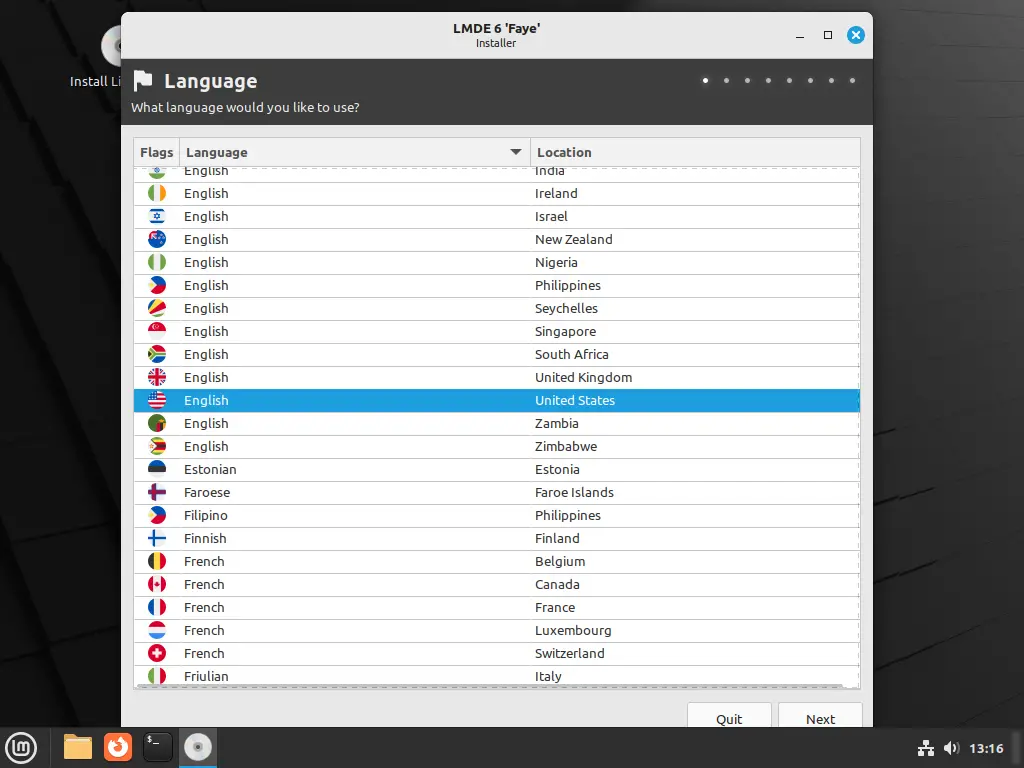Image resolution: width=1024 pixels, height=768 pixels.
Task: Select the Finnish language row
Action: [496, 538]
